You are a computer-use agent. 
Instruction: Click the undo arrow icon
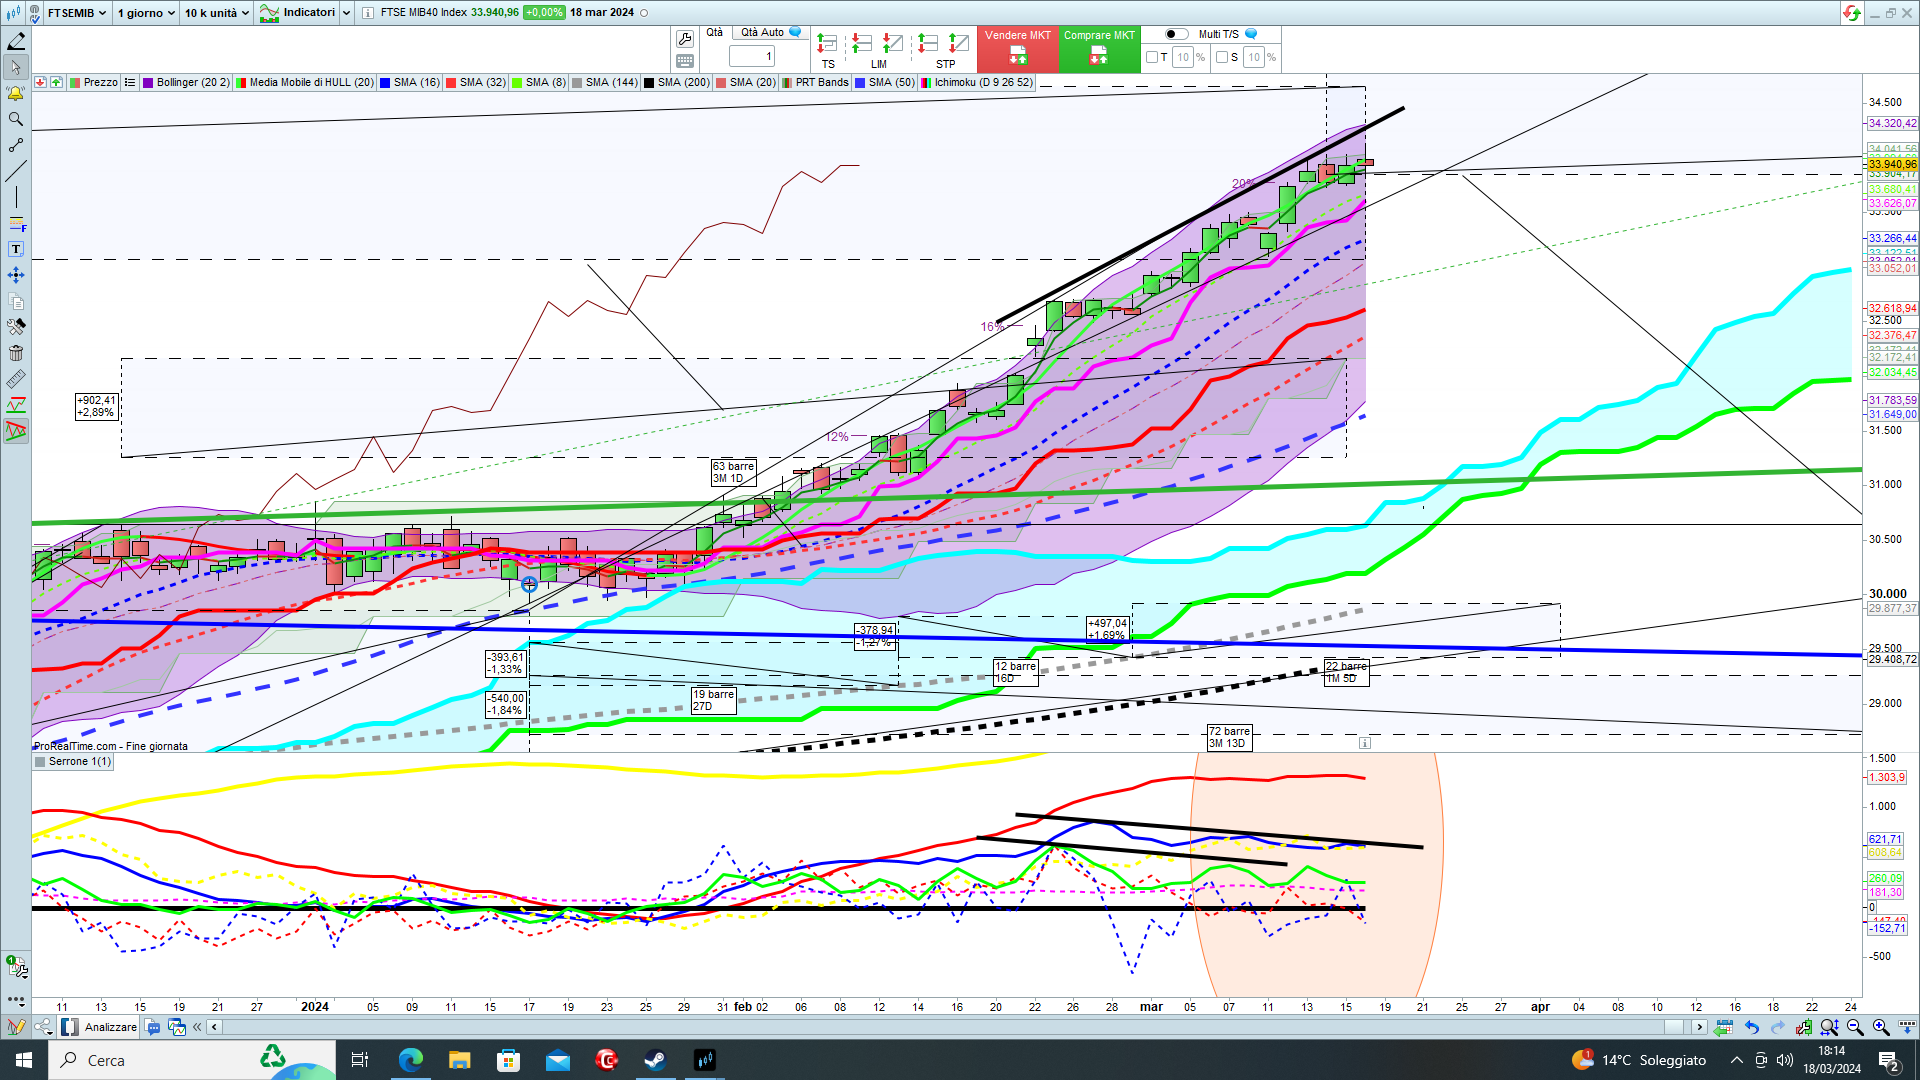pos(1752,1027)
